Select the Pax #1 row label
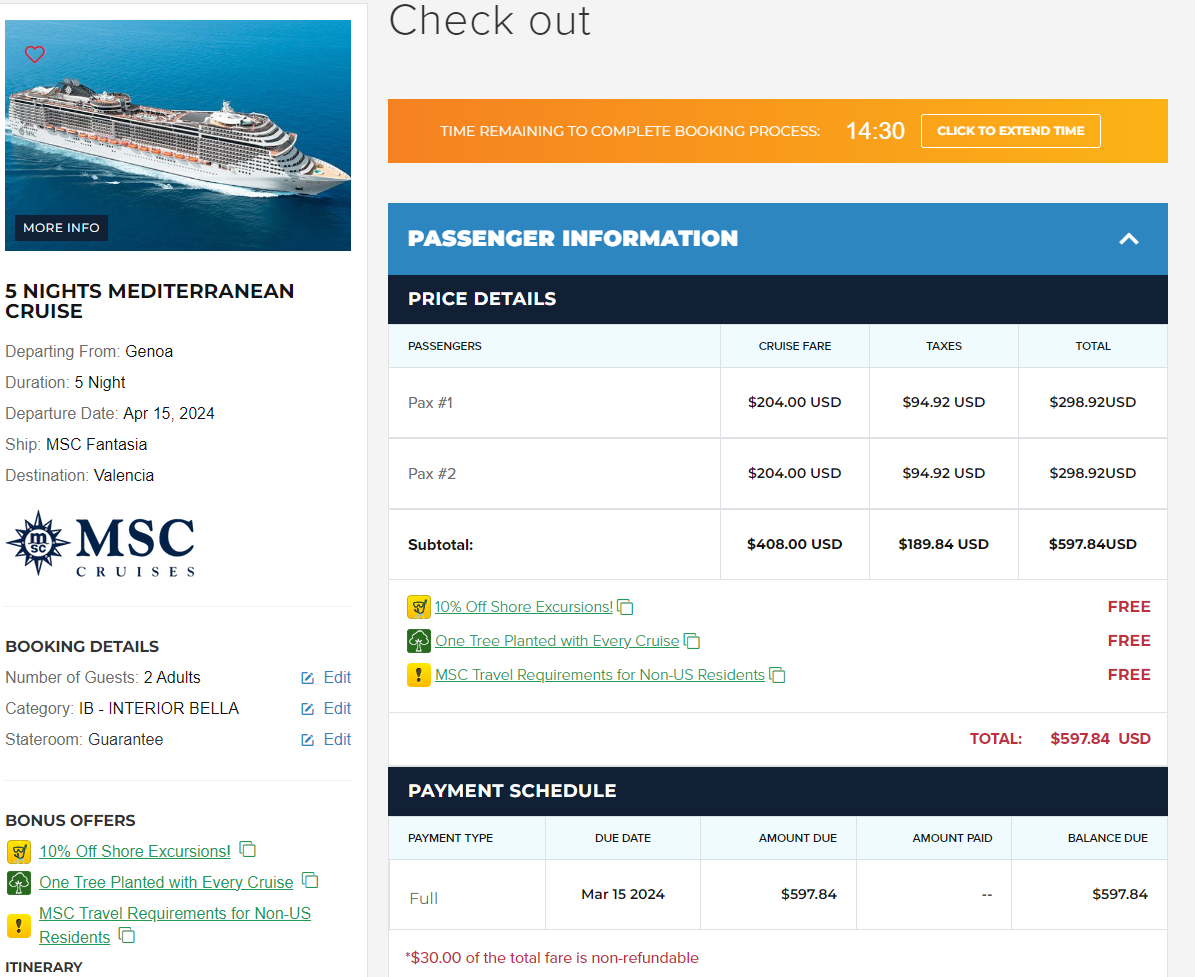This screenshot has width=1195, height=977. point(431,402)
